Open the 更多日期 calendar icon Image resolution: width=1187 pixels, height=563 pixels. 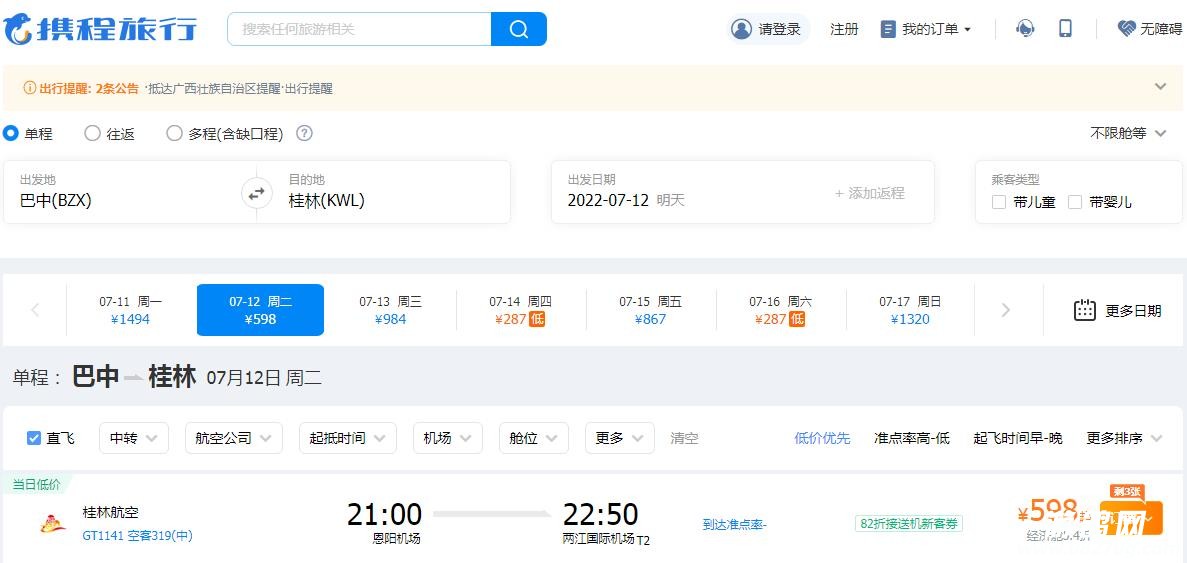1084,310
